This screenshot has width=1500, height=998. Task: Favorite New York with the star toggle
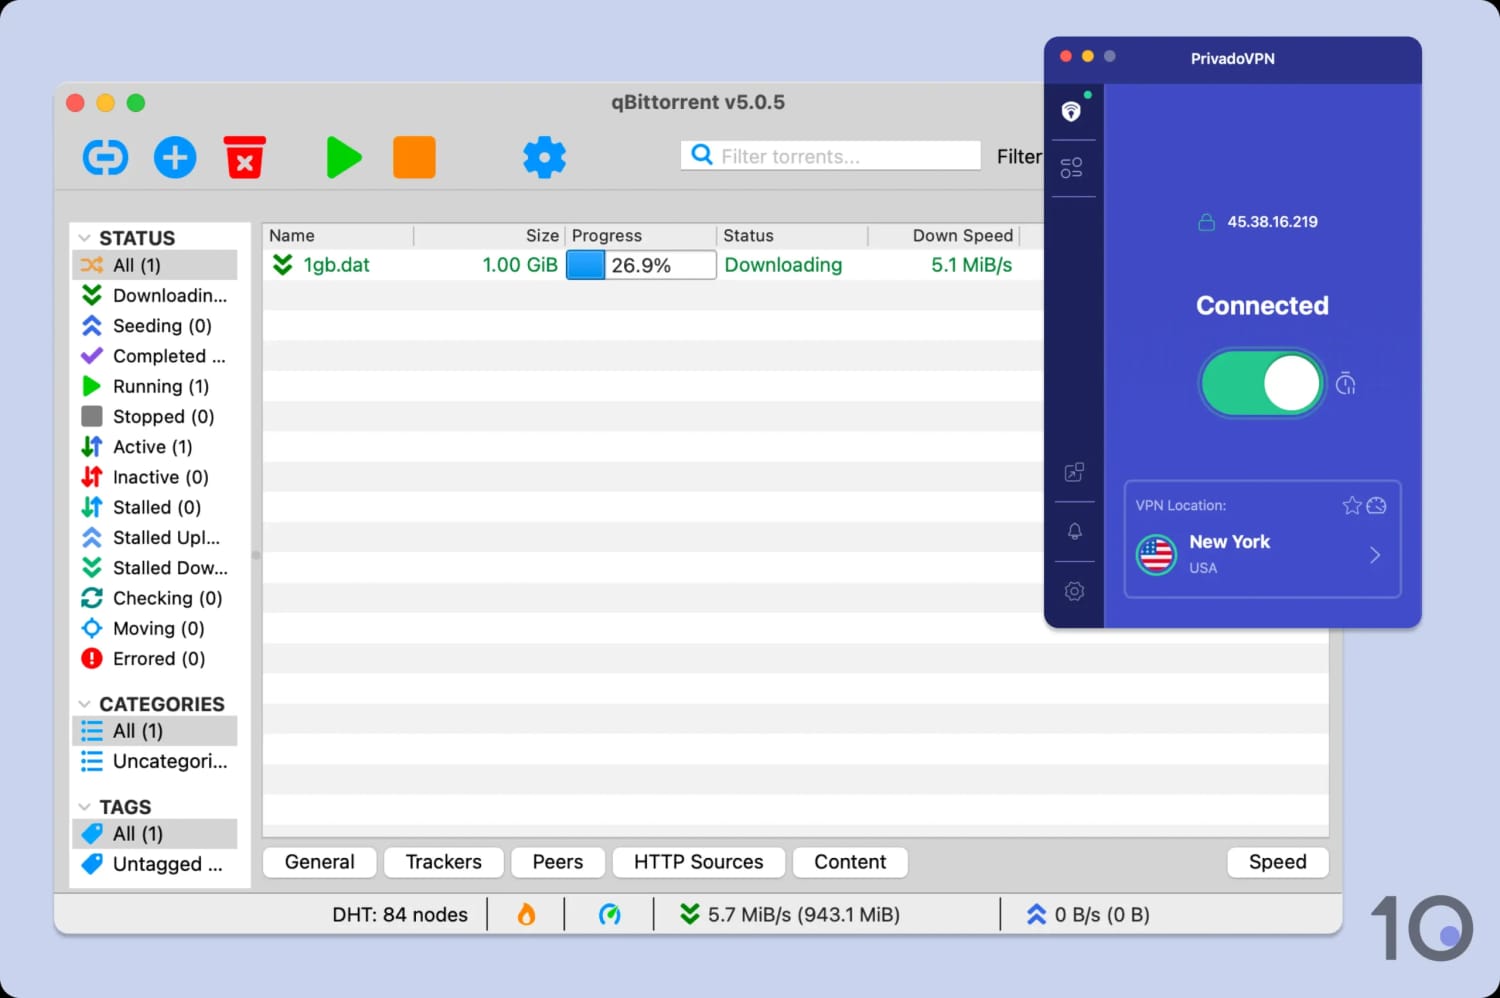[1352, 506]
